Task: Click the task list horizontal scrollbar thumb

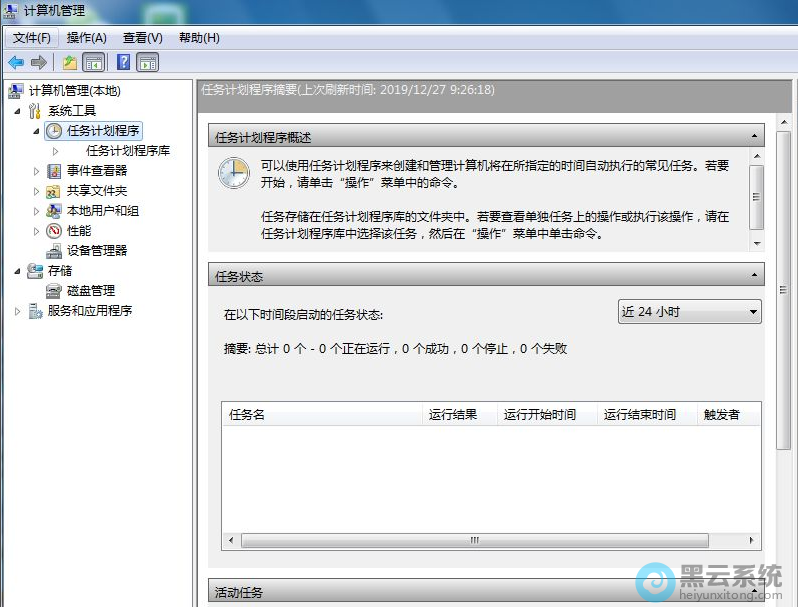Action: pyautogui.click(x=474, y=540)
